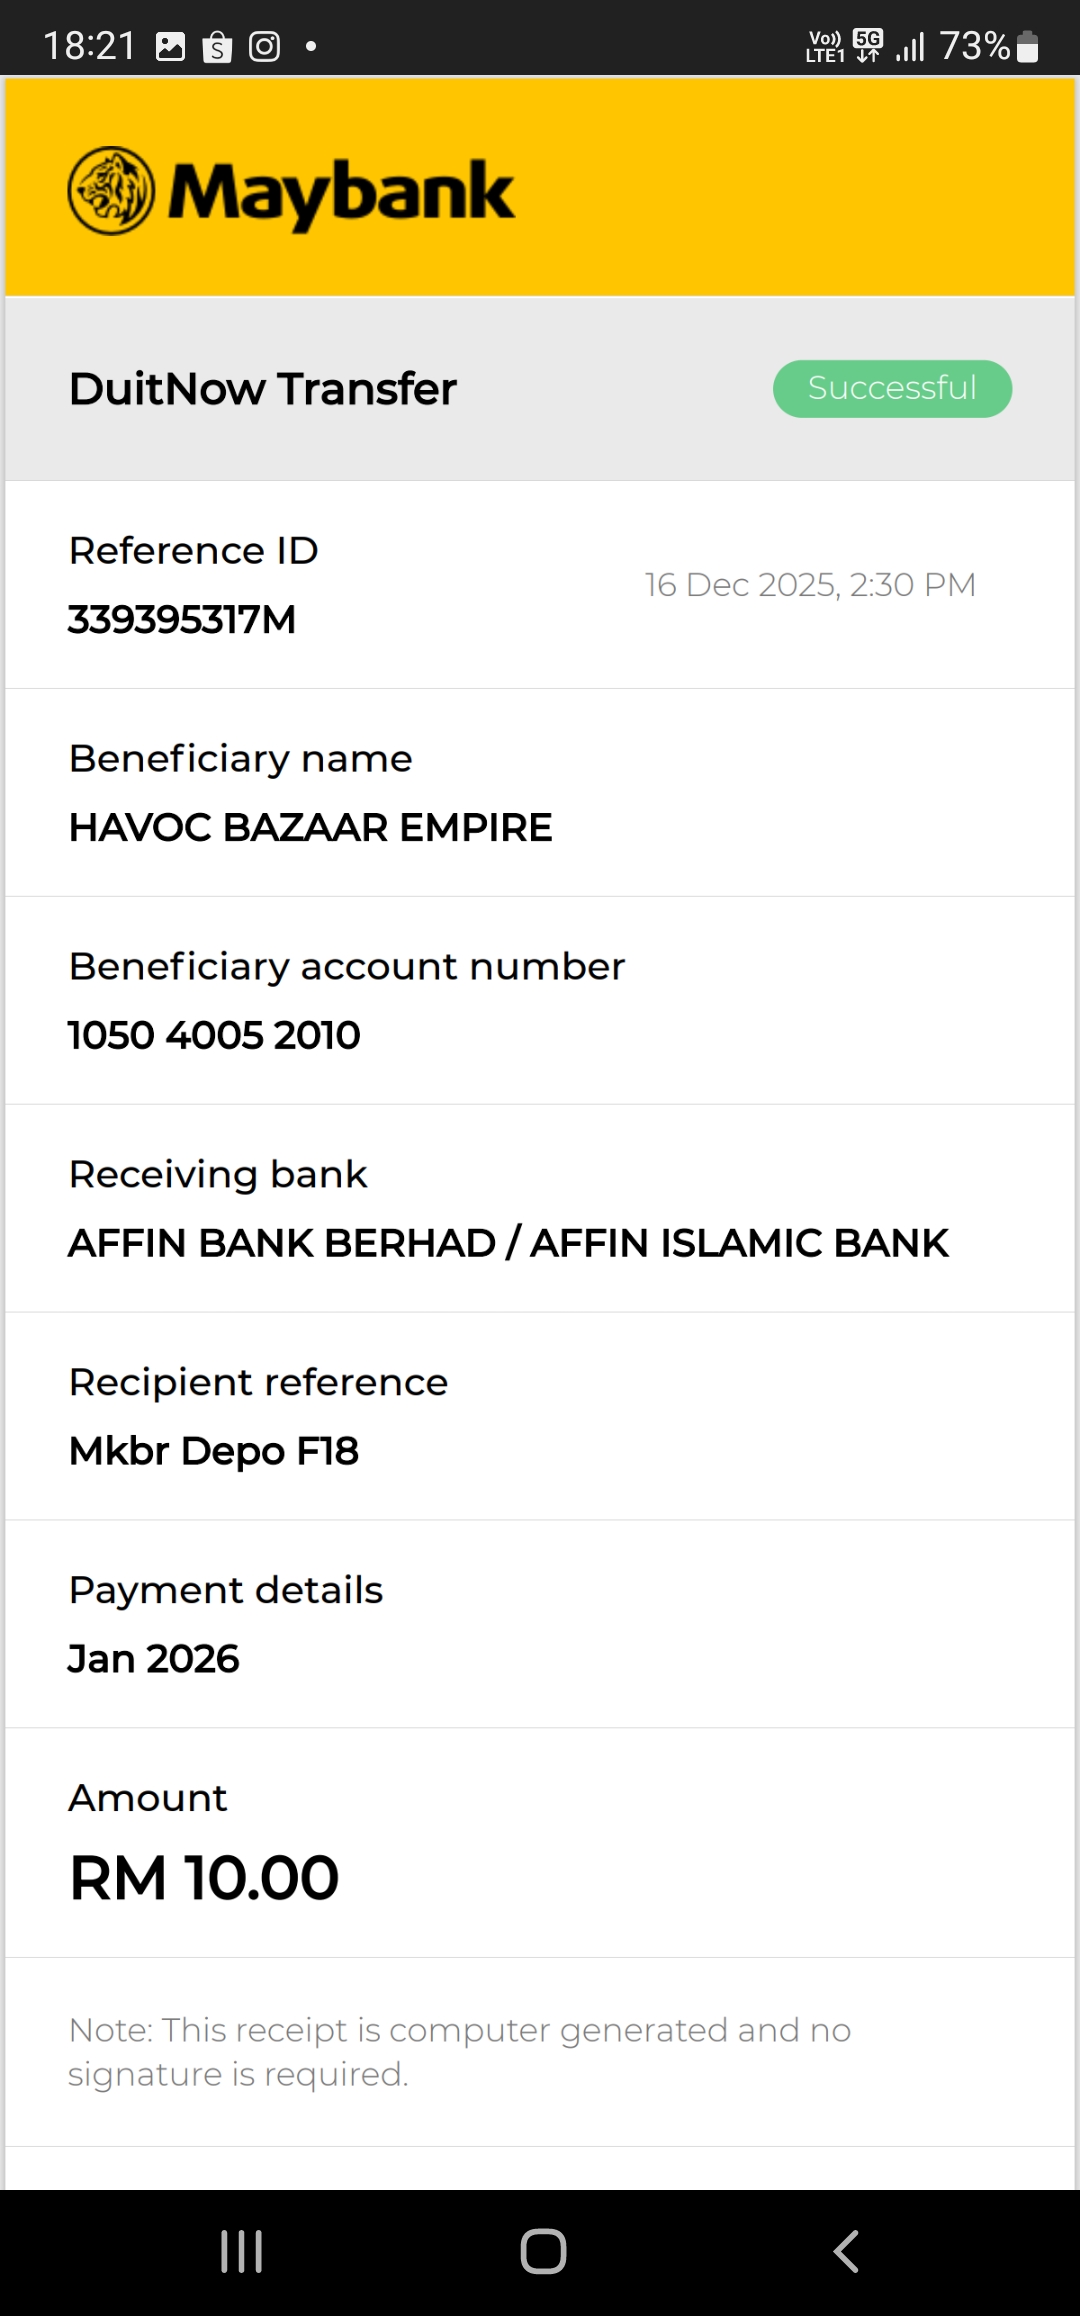Tap the green Successful status badge
1080x2316 pixels.
pyautogui.click(x=892, y=388)
